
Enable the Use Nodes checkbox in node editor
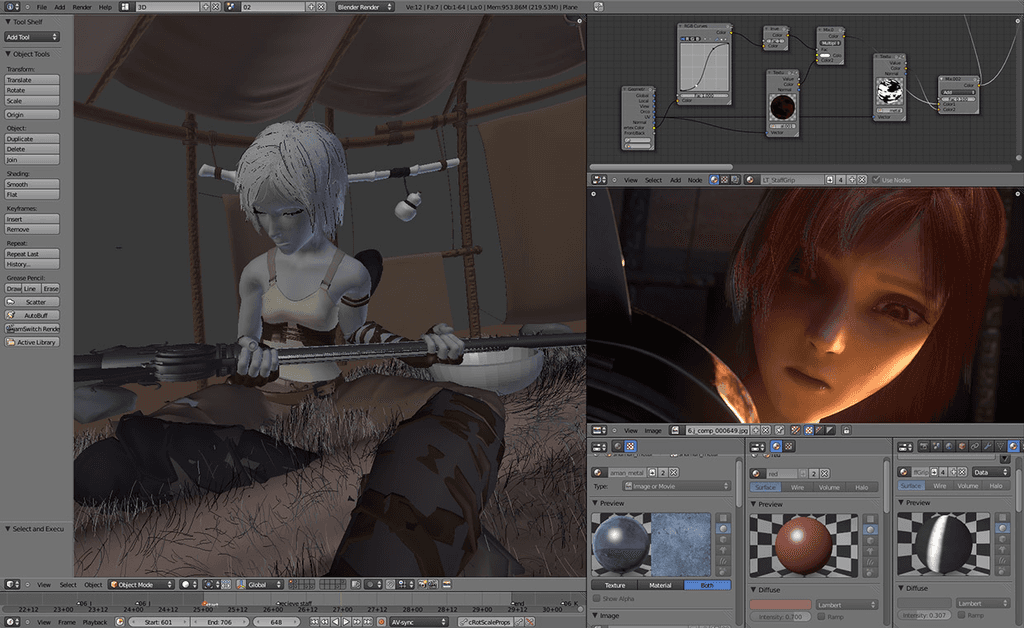(x=874, y=180)
